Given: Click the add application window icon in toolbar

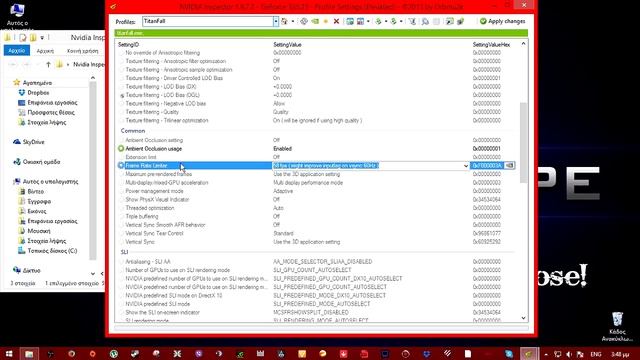Looking at the screenshot, I should (x=350, y=21).
